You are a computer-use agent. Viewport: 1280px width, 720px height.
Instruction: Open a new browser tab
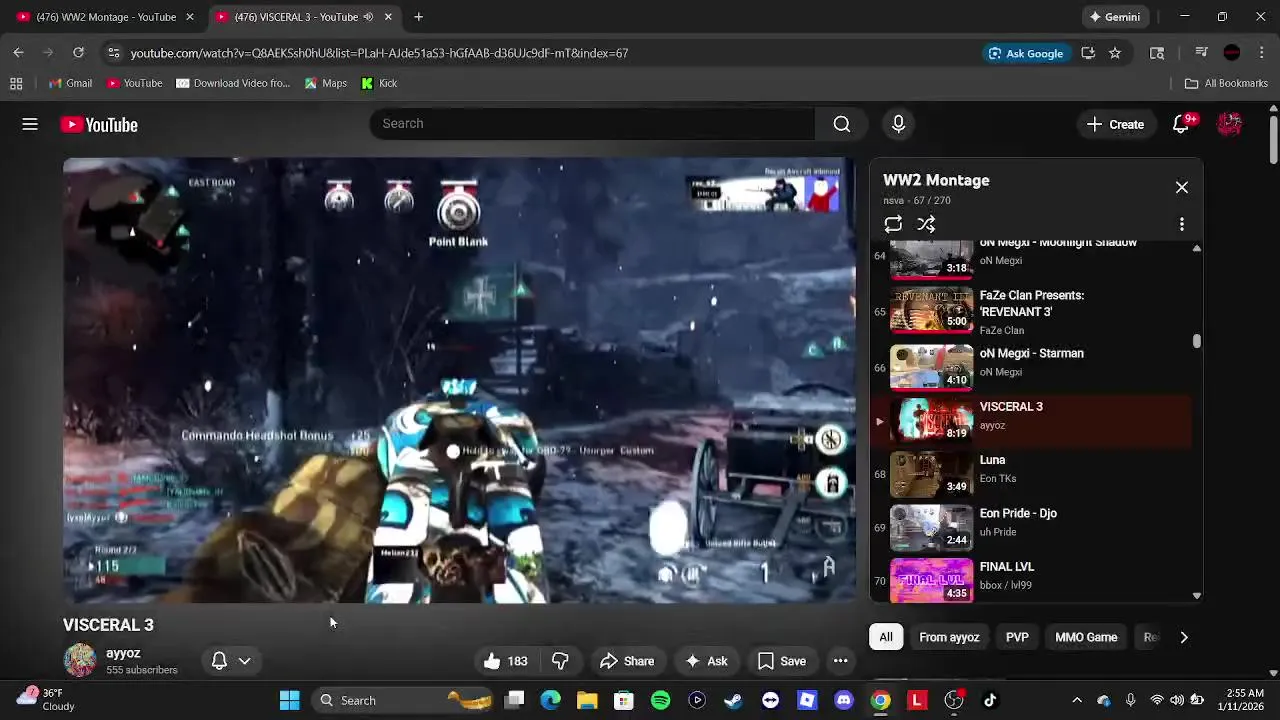pos(418,17)
